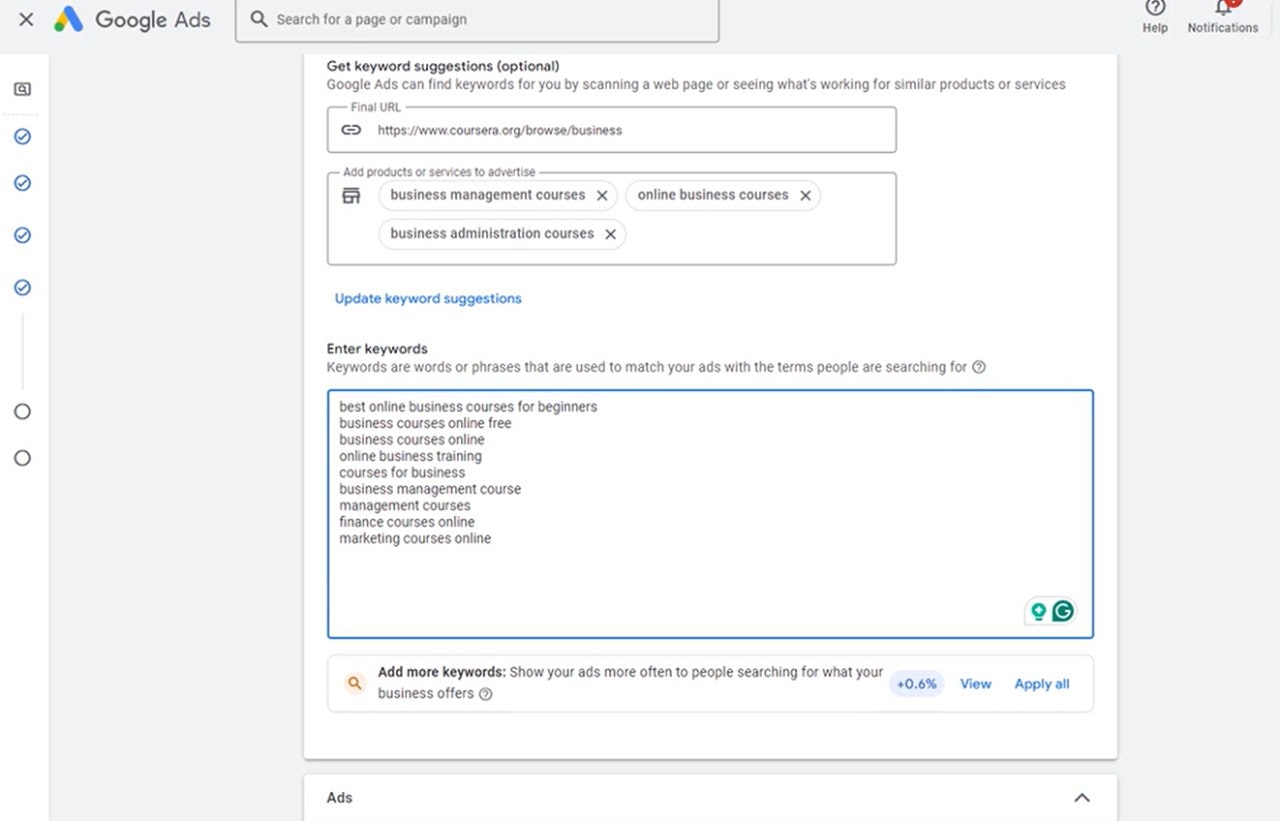1280x821 pixels.
Task: Click the green lightbulb suggestion icon
Action: pyautogui.click(x=1039, y=611)
